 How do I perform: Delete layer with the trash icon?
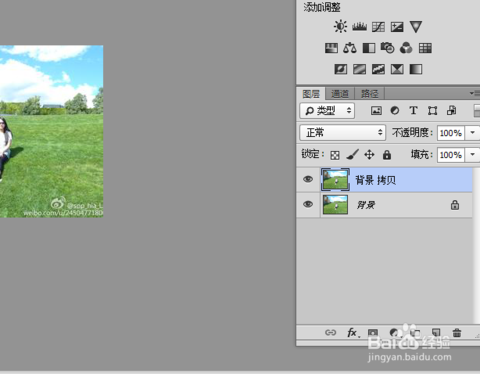tap(457, 332)
